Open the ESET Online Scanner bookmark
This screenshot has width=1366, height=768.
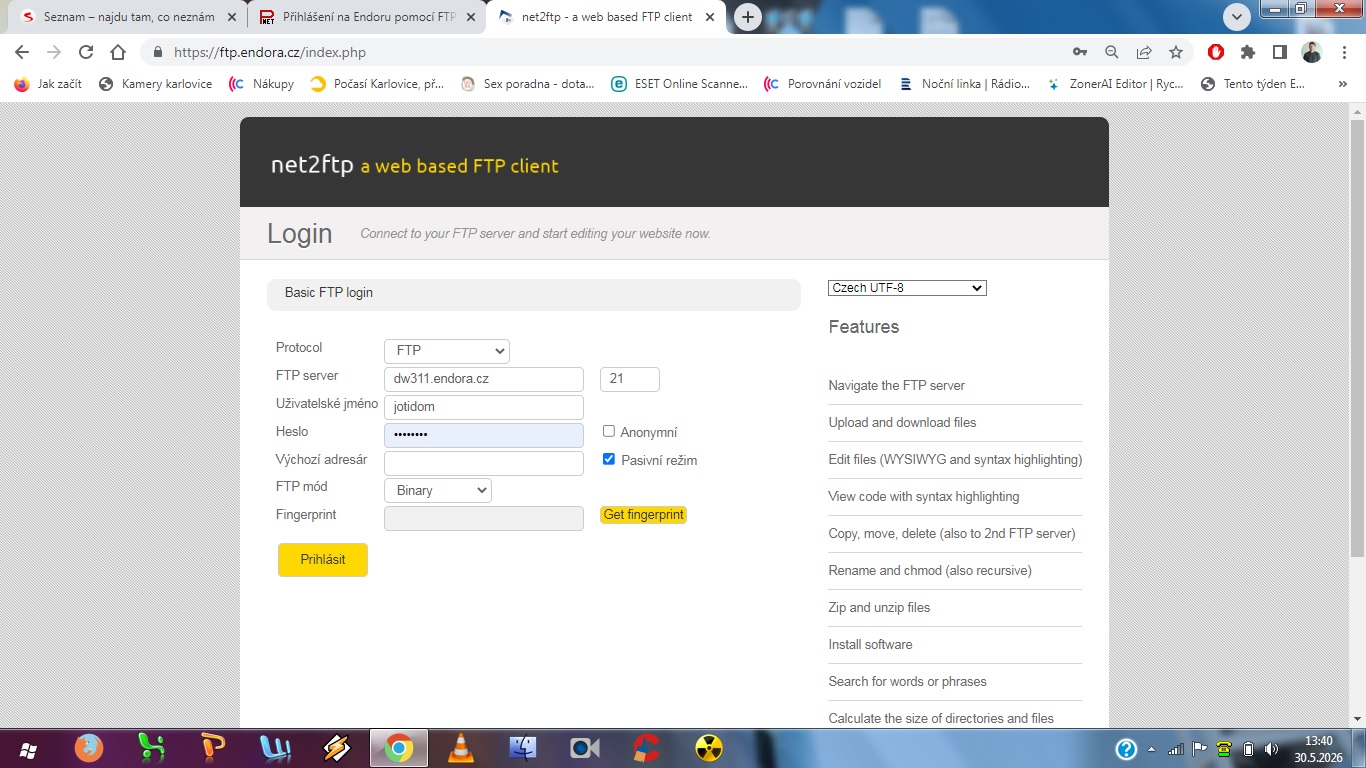(x=680, y=84)
